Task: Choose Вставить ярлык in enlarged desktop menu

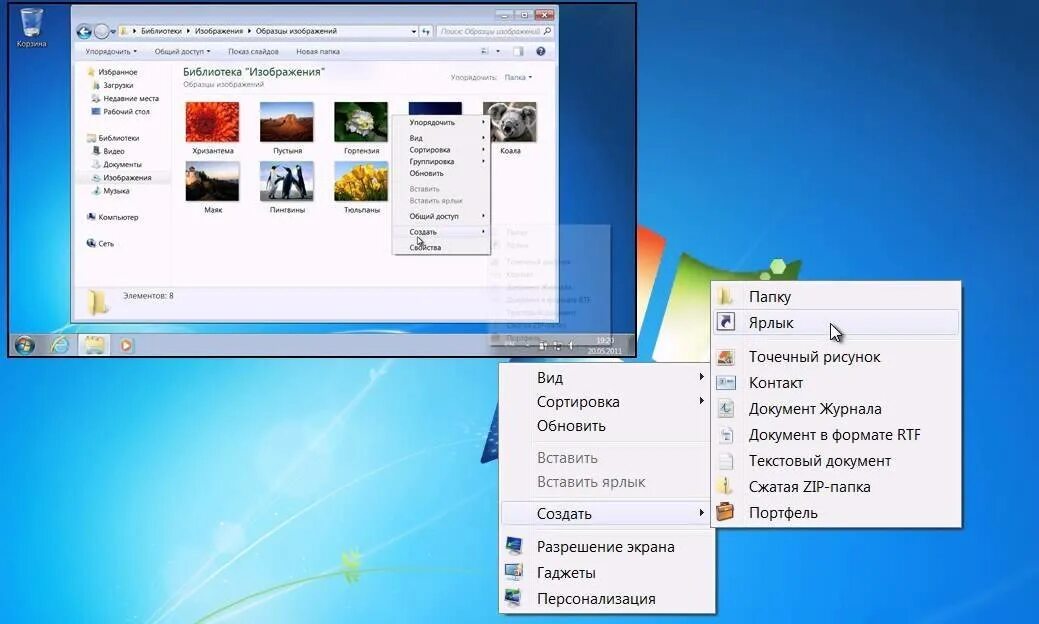Action: point(591,482)
